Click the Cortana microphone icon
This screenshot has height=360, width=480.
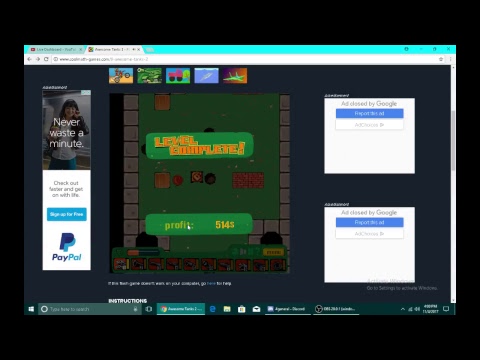coord(135,309)
